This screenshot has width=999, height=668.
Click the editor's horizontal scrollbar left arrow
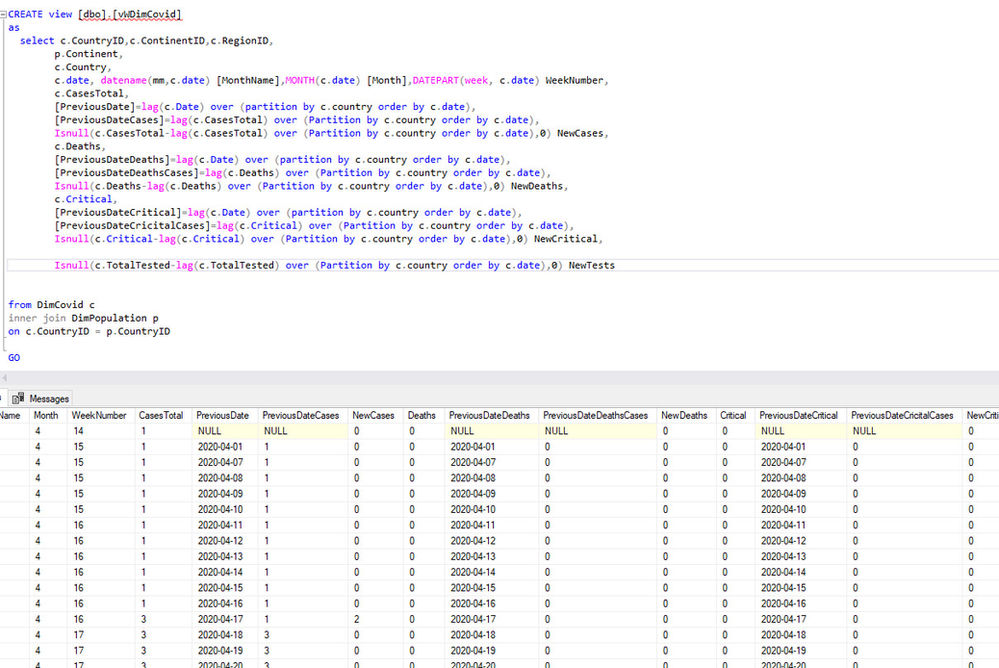click(x=5, y=377)
